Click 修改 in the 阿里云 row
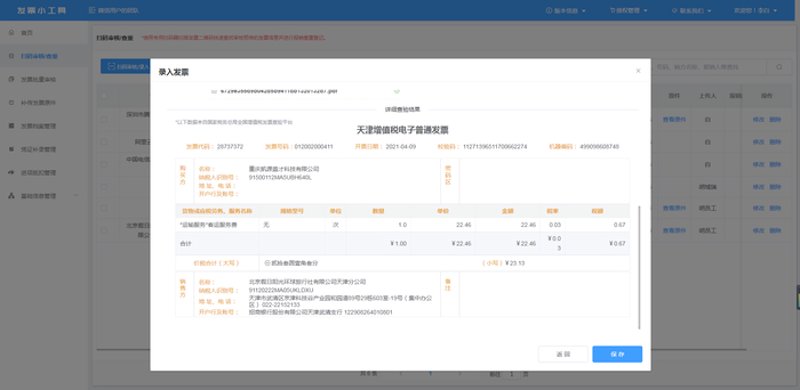Screen dimensions: 800x390 click(x=758, y=142)
